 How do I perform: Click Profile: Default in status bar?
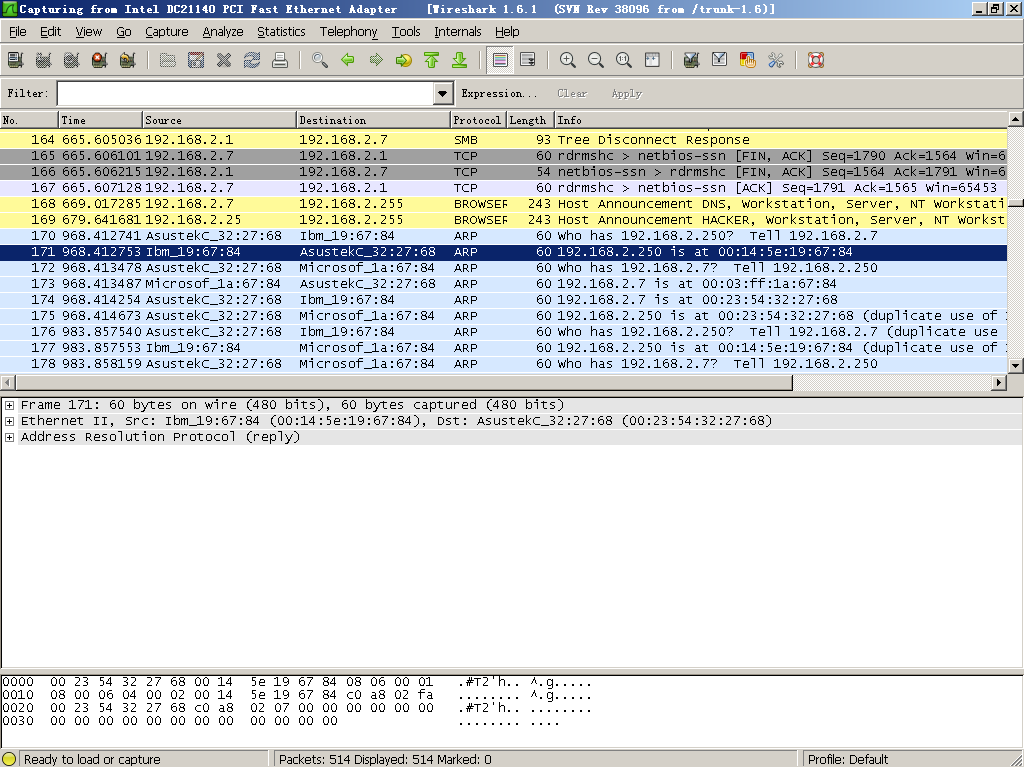[x=848, y=759]
